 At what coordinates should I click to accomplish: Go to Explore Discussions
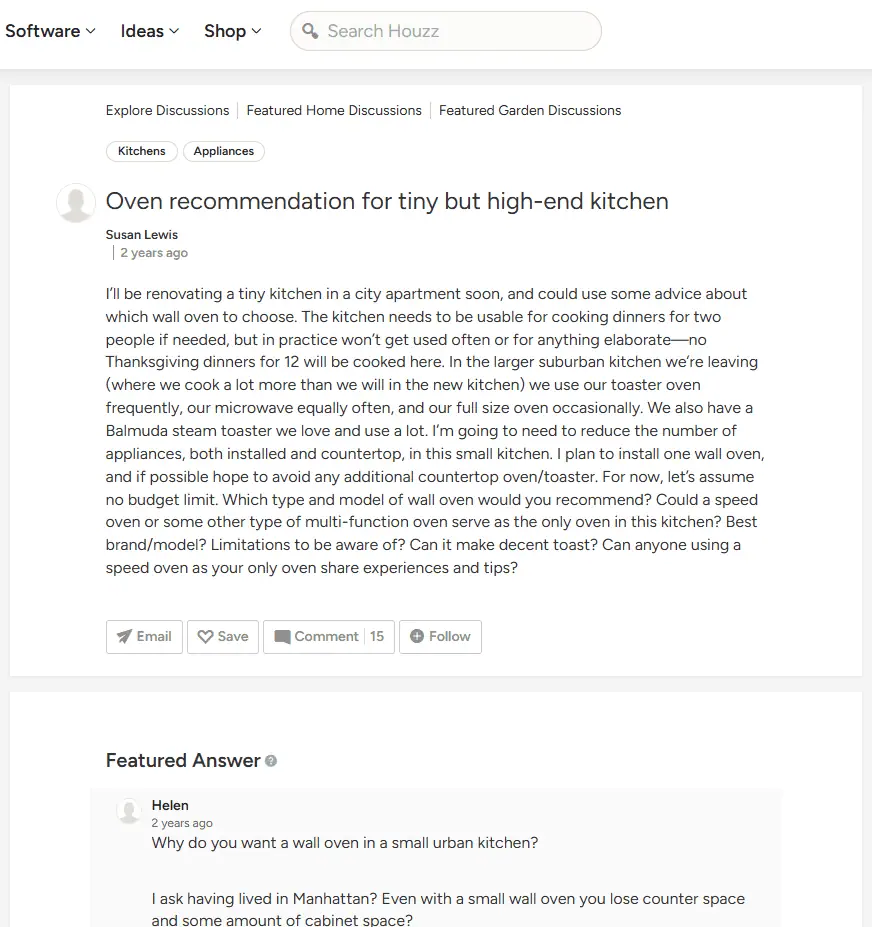[167, 111]
